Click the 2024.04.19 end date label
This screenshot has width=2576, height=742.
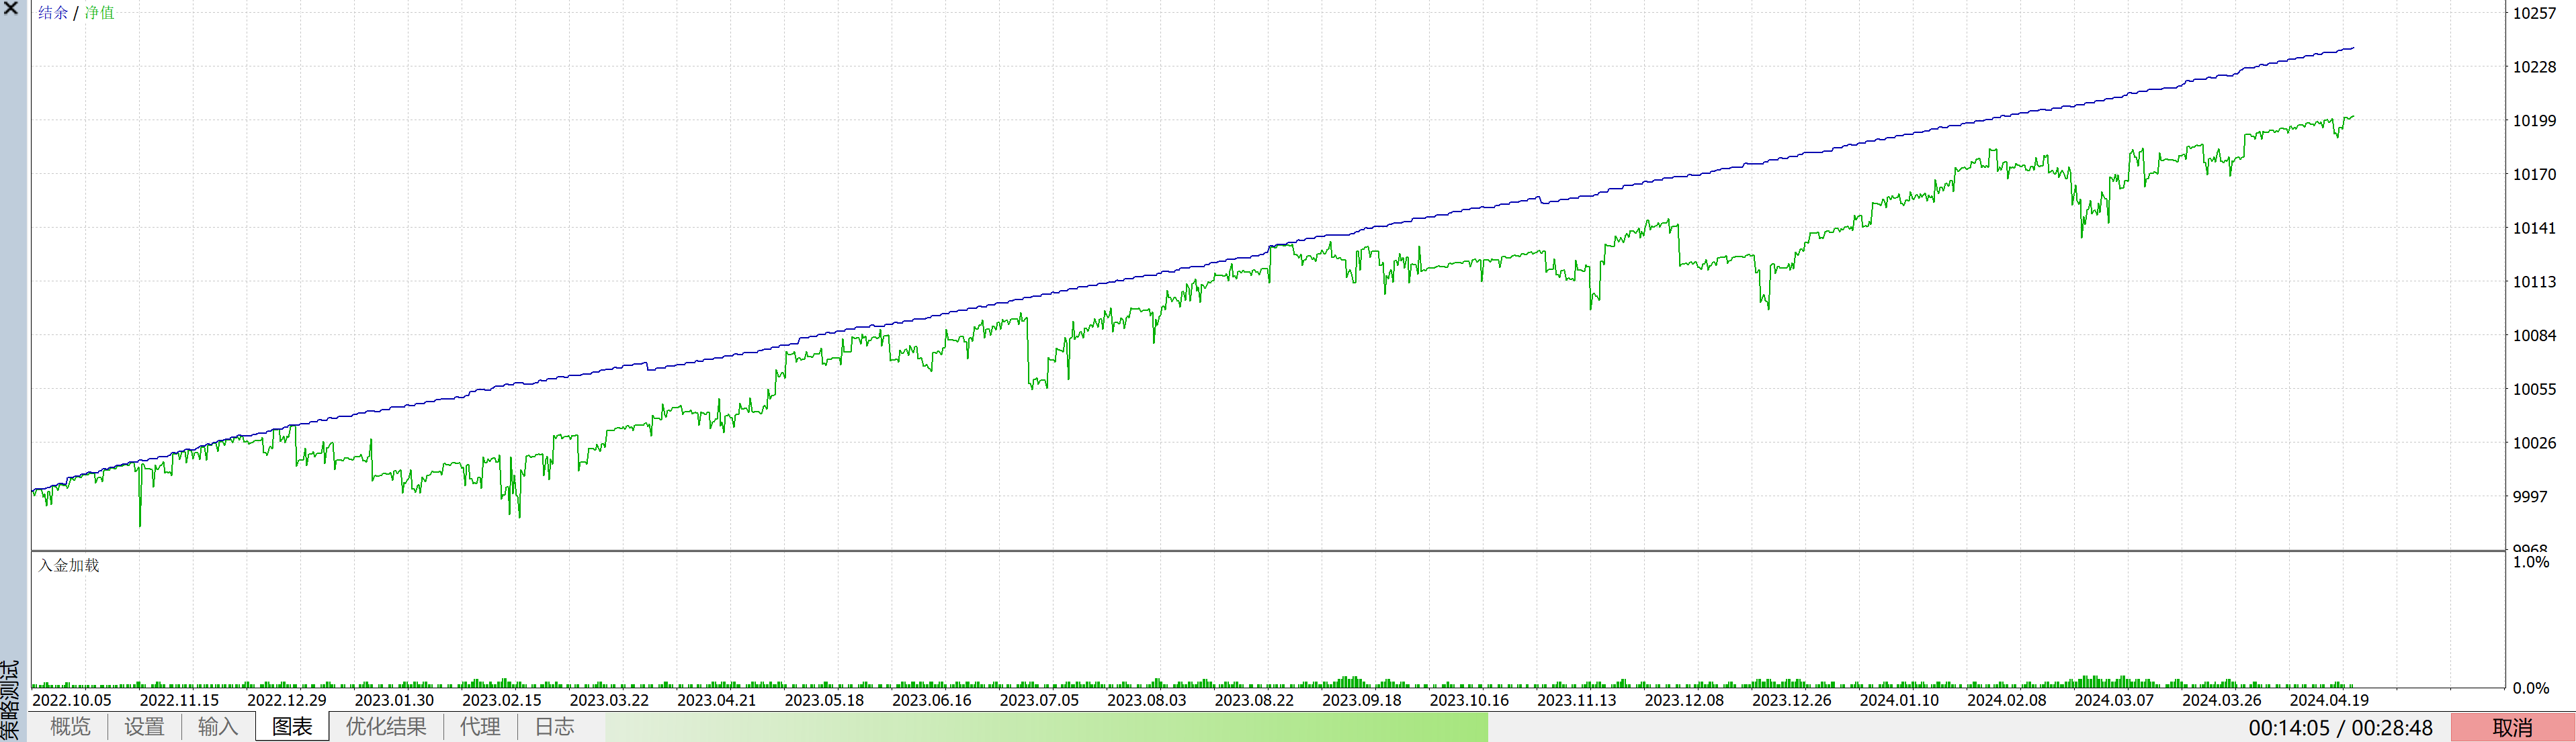point(2329,700)
